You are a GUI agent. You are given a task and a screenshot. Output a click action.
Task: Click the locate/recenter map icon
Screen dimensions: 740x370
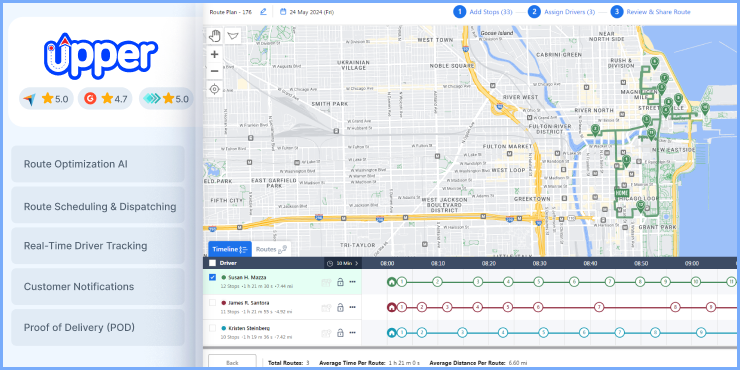(215, 89)
